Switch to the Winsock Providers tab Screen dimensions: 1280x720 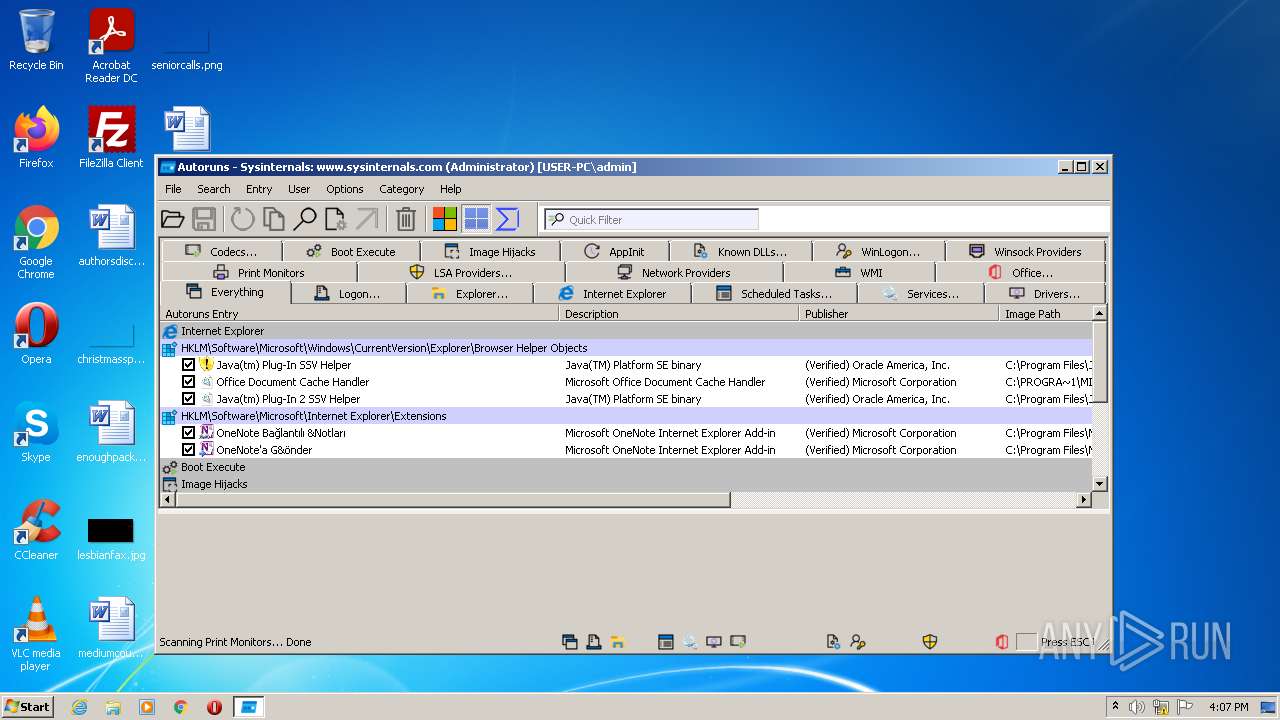point(1025,252)
